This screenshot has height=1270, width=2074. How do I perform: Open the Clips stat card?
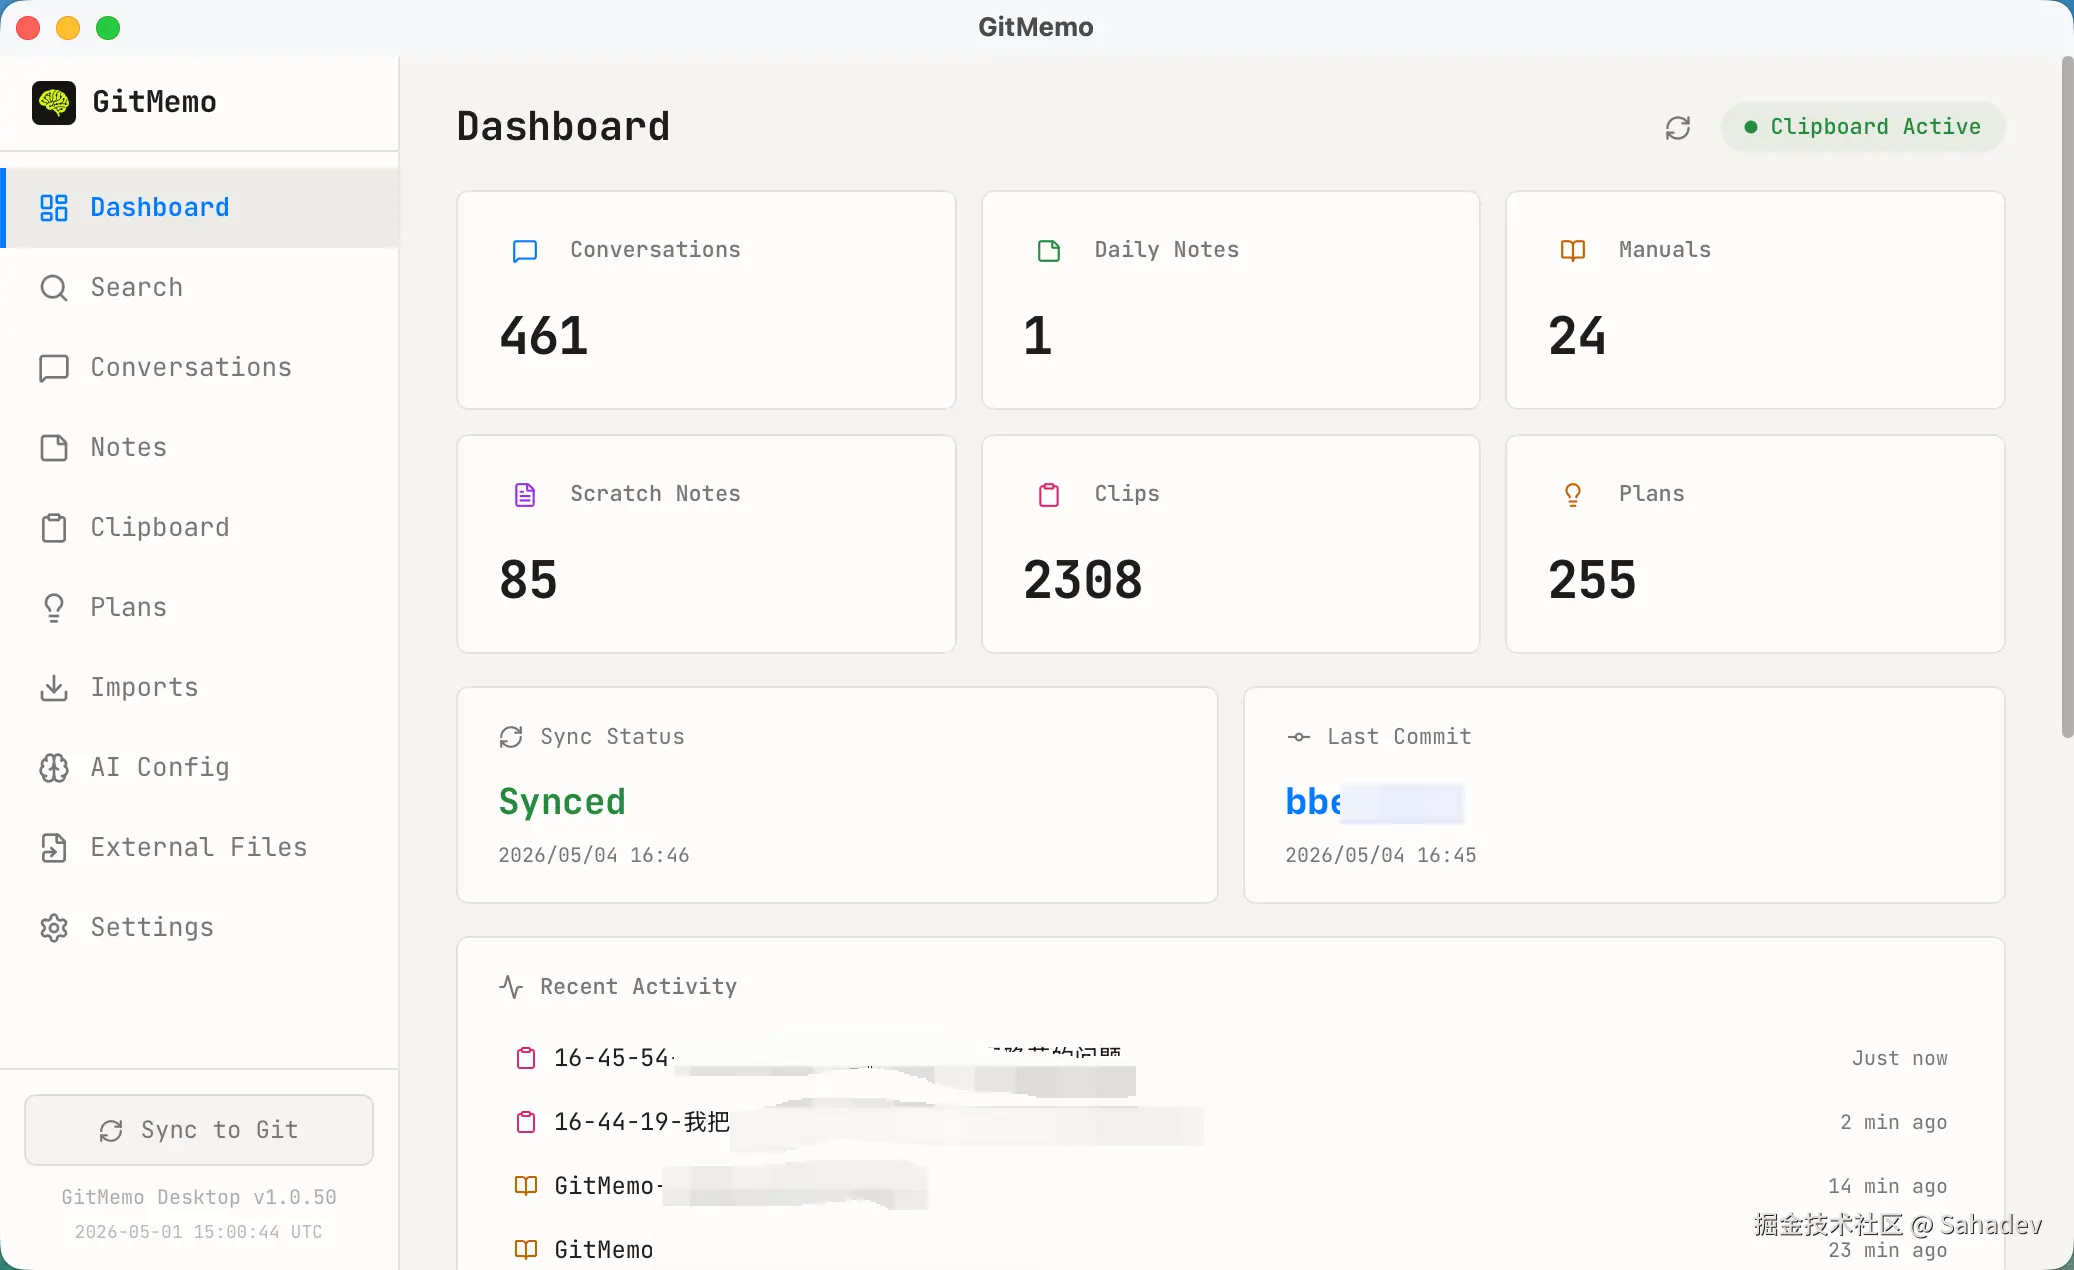(x=1231, y=544)
